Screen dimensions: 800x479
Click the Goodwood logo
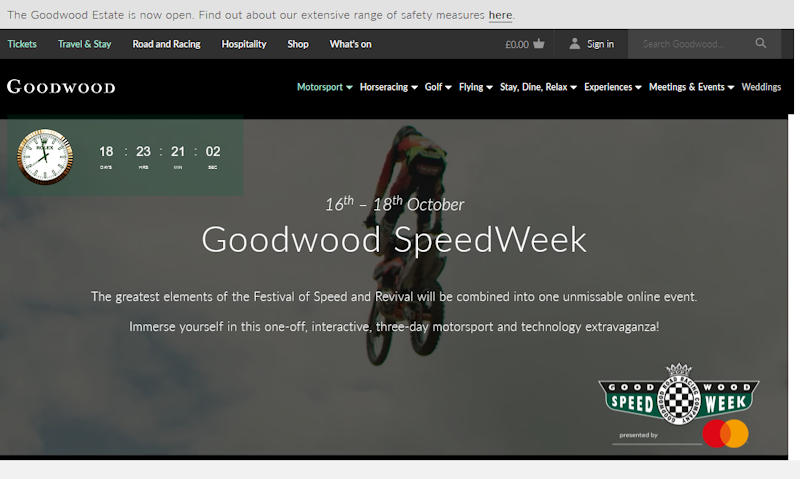click(x=61, y=87)
